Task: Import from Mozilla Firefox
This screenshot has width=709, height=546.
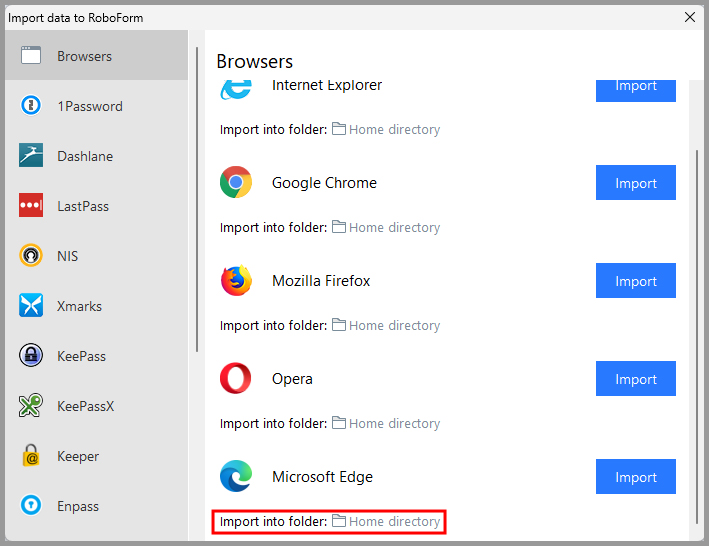Action: [x=635, y=281]
